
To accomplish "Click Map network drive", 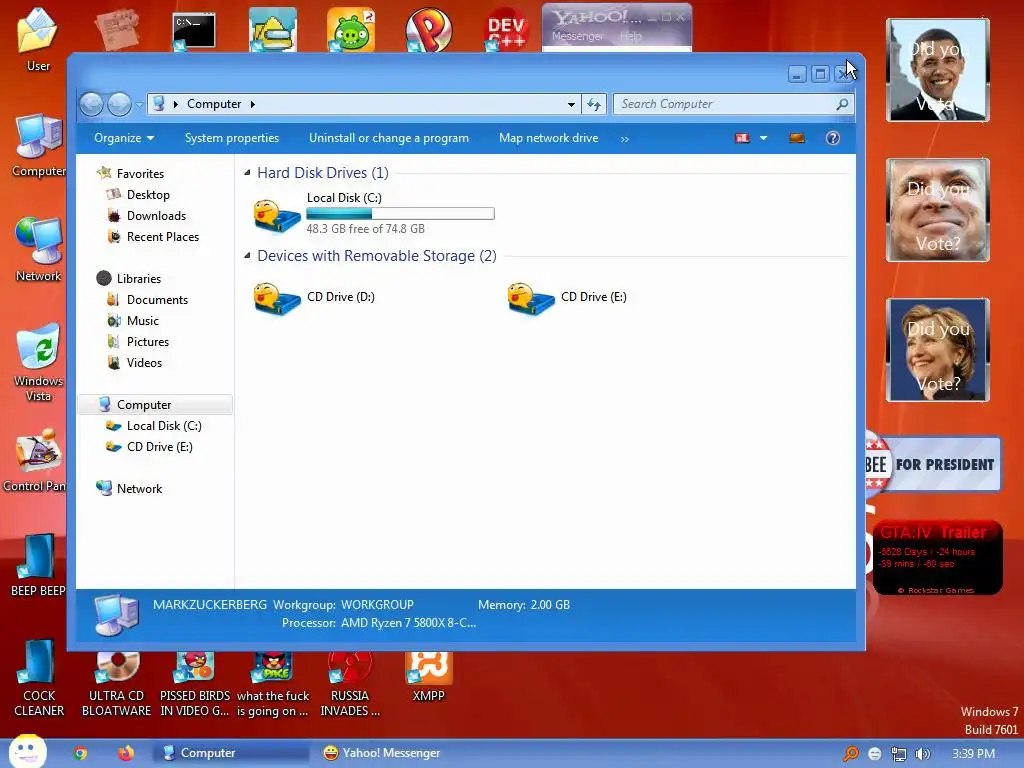I will tap(549, 138).
